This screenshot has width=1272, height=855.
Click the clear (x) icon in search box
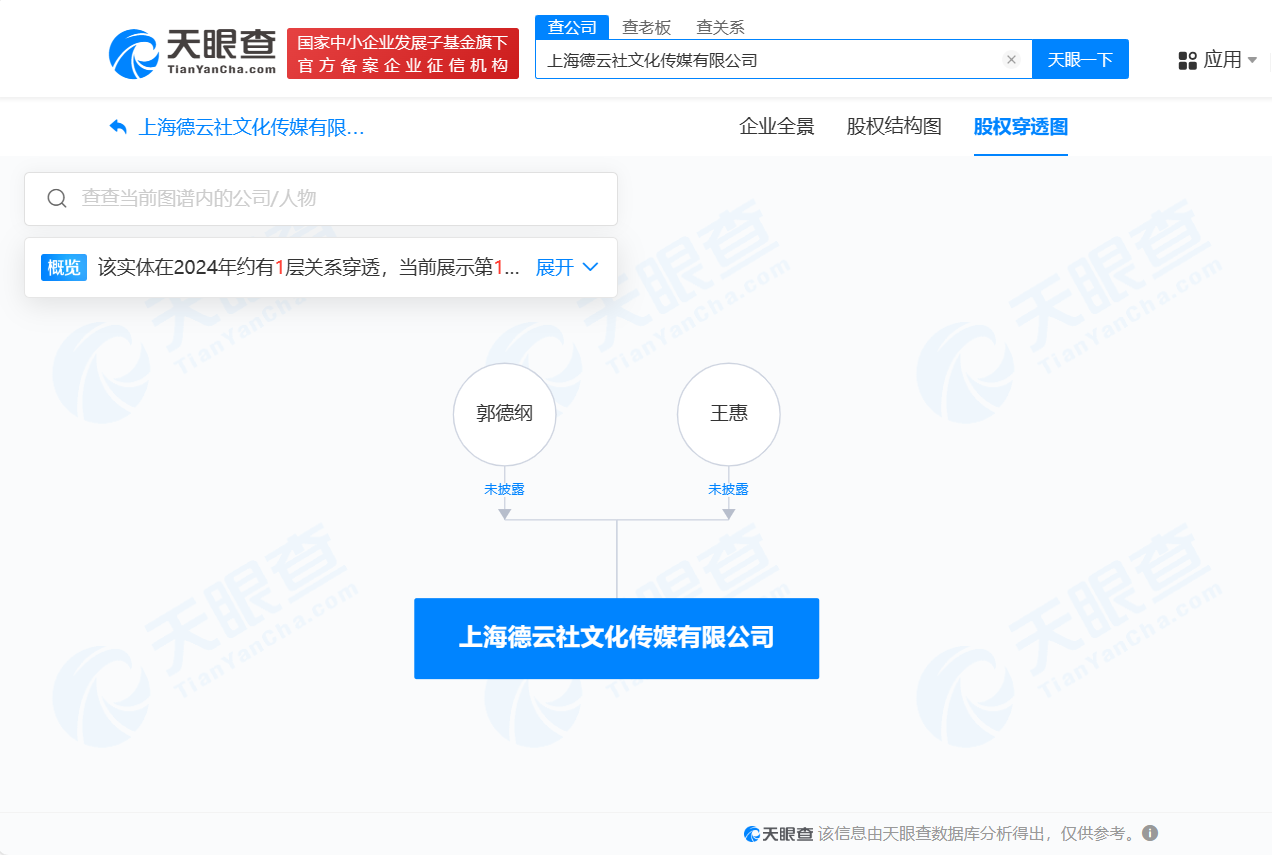coord(1011,59)
